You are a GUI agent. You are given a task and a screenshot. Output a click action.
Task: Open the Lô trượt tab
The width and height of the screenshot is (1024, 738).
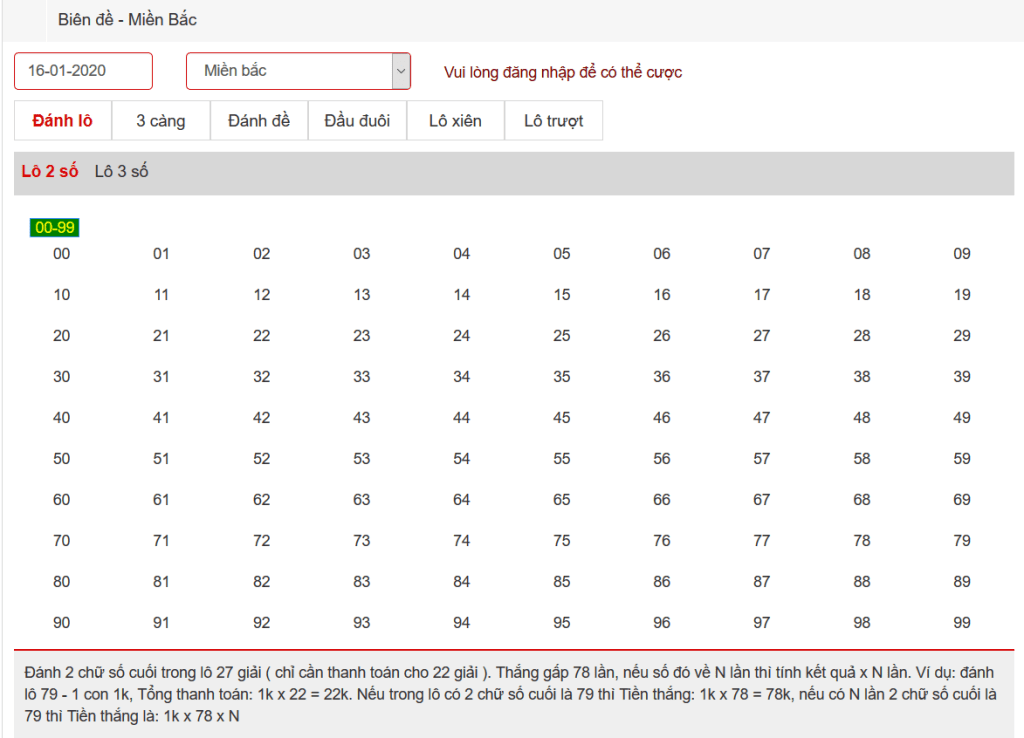(553, 121)
